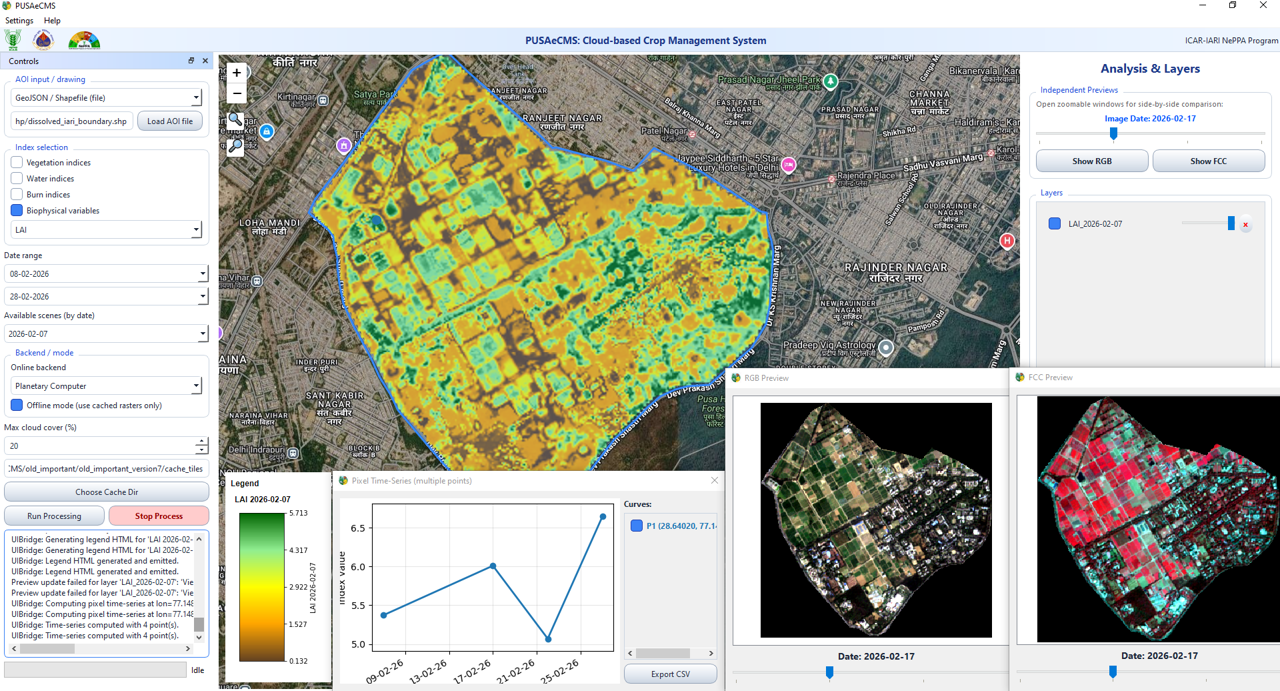Click the Load AOI file button
Viewport: 1280px width, 691px height.
coord(170,121)
